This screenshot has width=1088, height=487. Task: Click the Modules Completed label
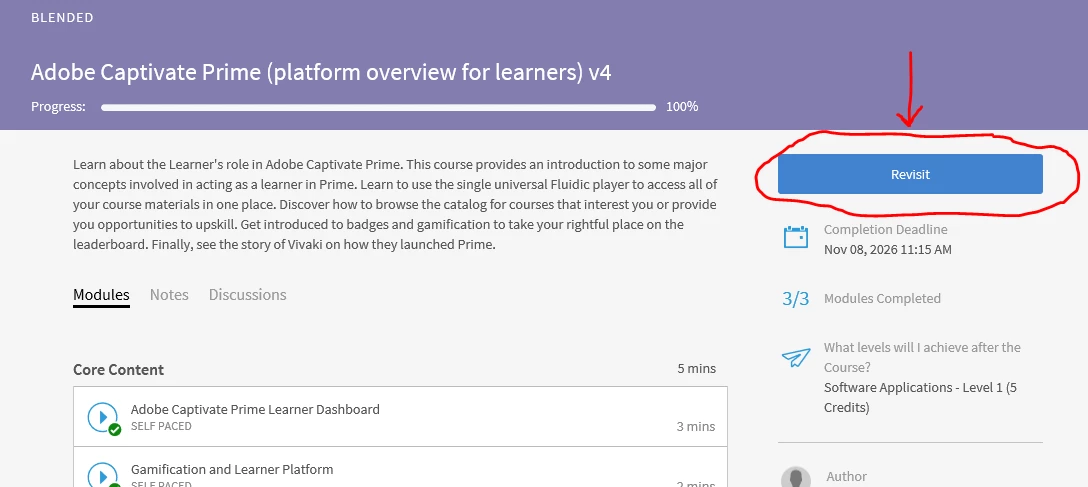pyautogui.click(x=882, y=298)
